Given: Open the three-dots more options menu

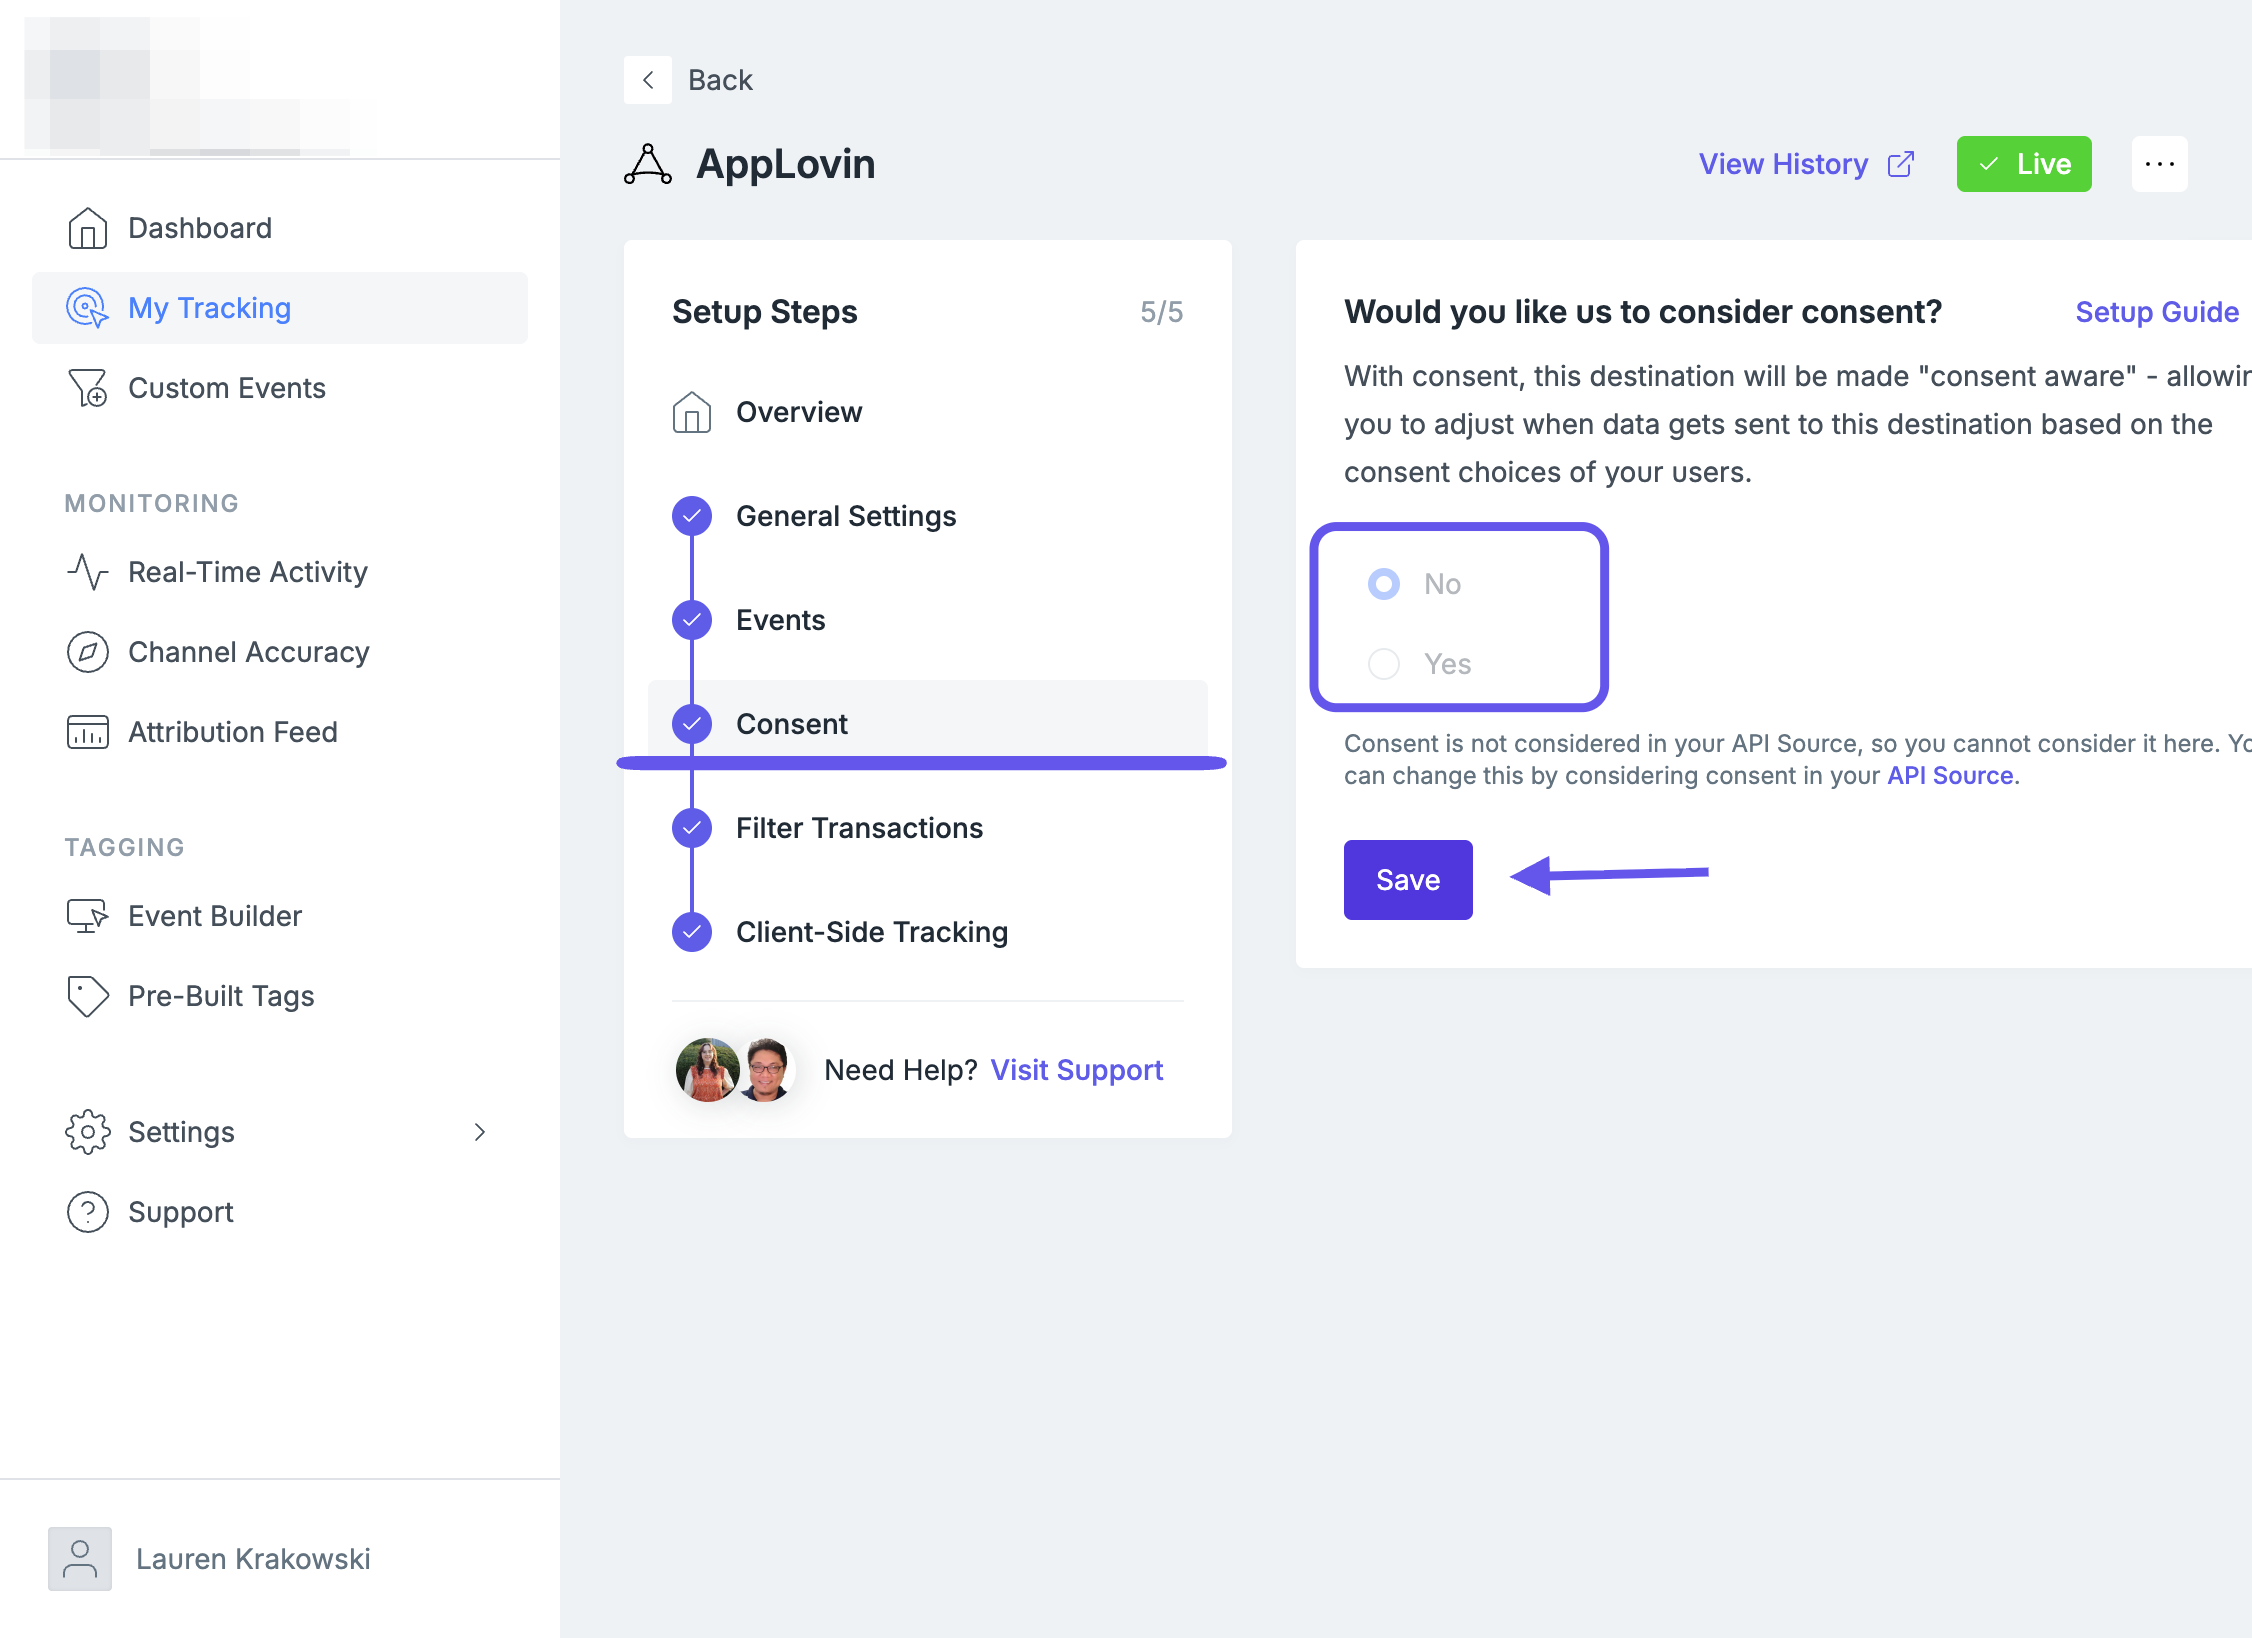Looking at the screenshot, I should 2160,164.
